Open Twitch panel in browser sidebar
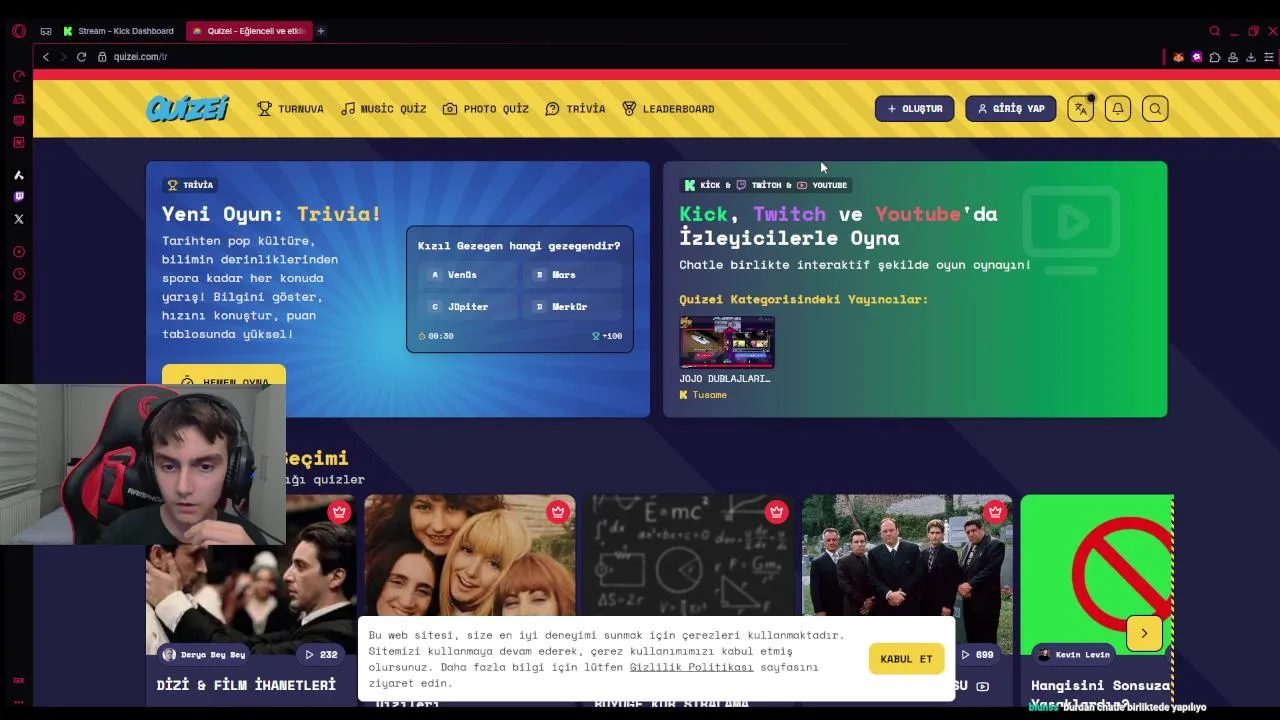This screenshot has width=1280, height=720. click(18, 197)
